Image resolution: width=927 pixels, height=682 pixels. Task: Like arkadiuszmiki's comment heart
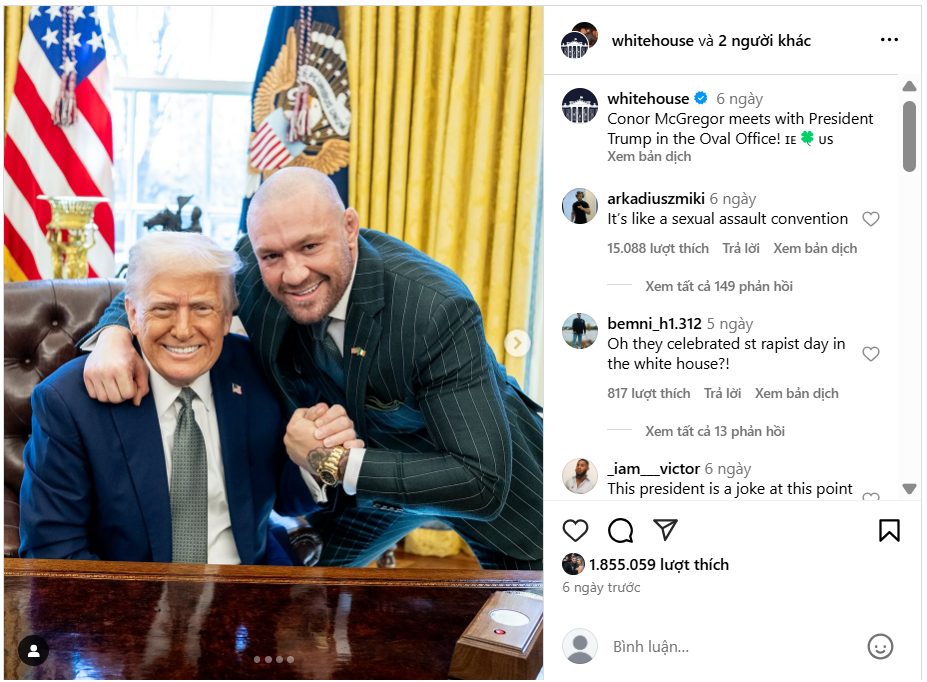point(870,219)
